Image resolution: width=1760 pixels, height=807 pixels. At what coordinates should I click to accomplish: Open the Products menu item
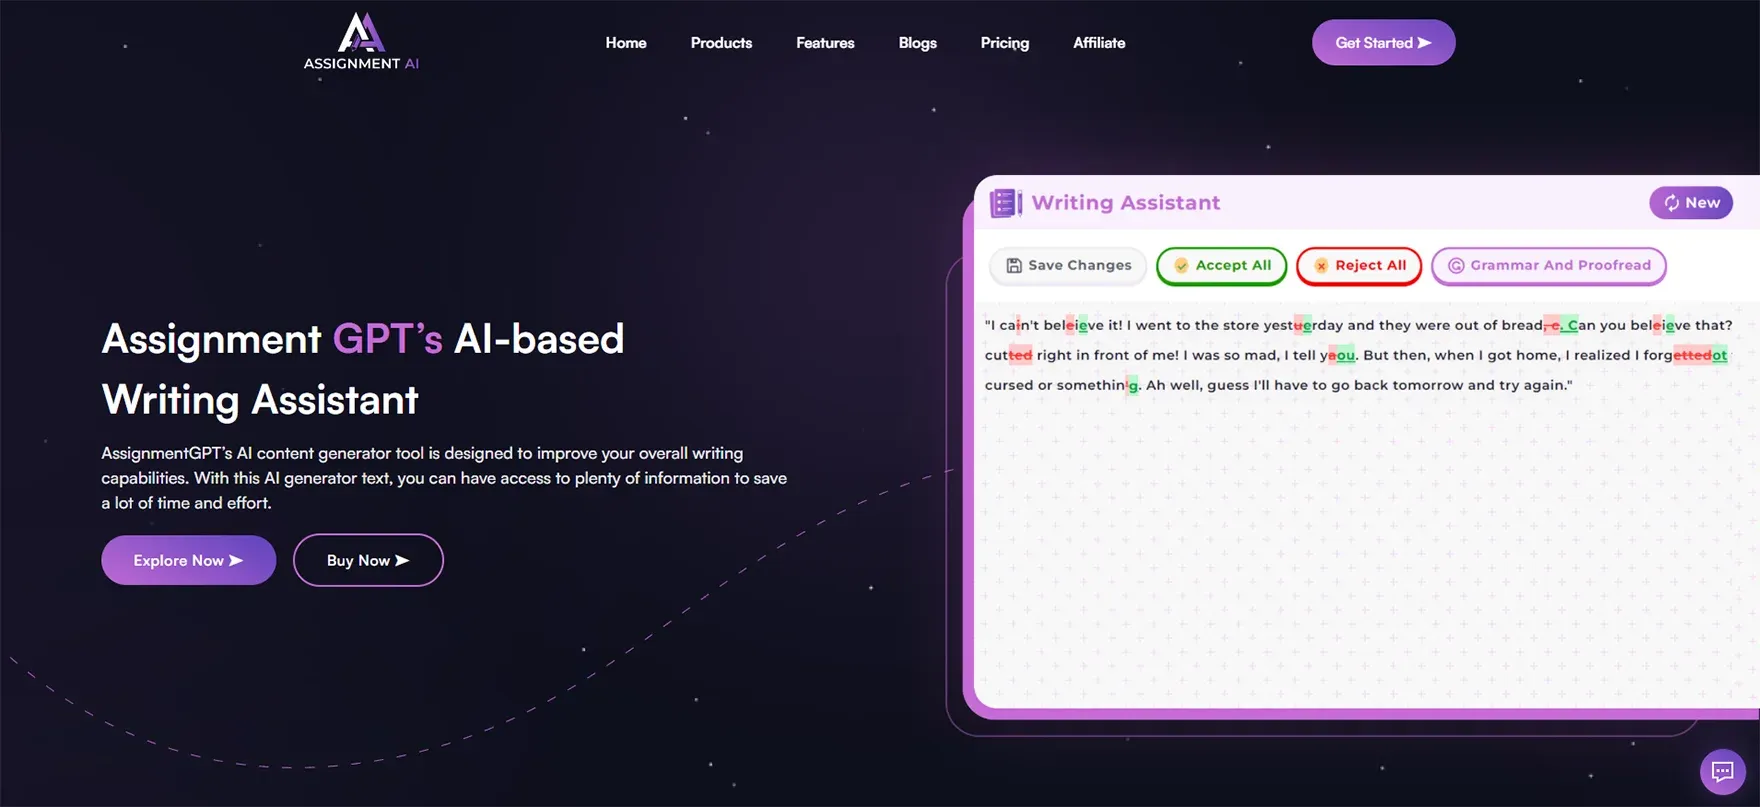[x=721, y=43]
